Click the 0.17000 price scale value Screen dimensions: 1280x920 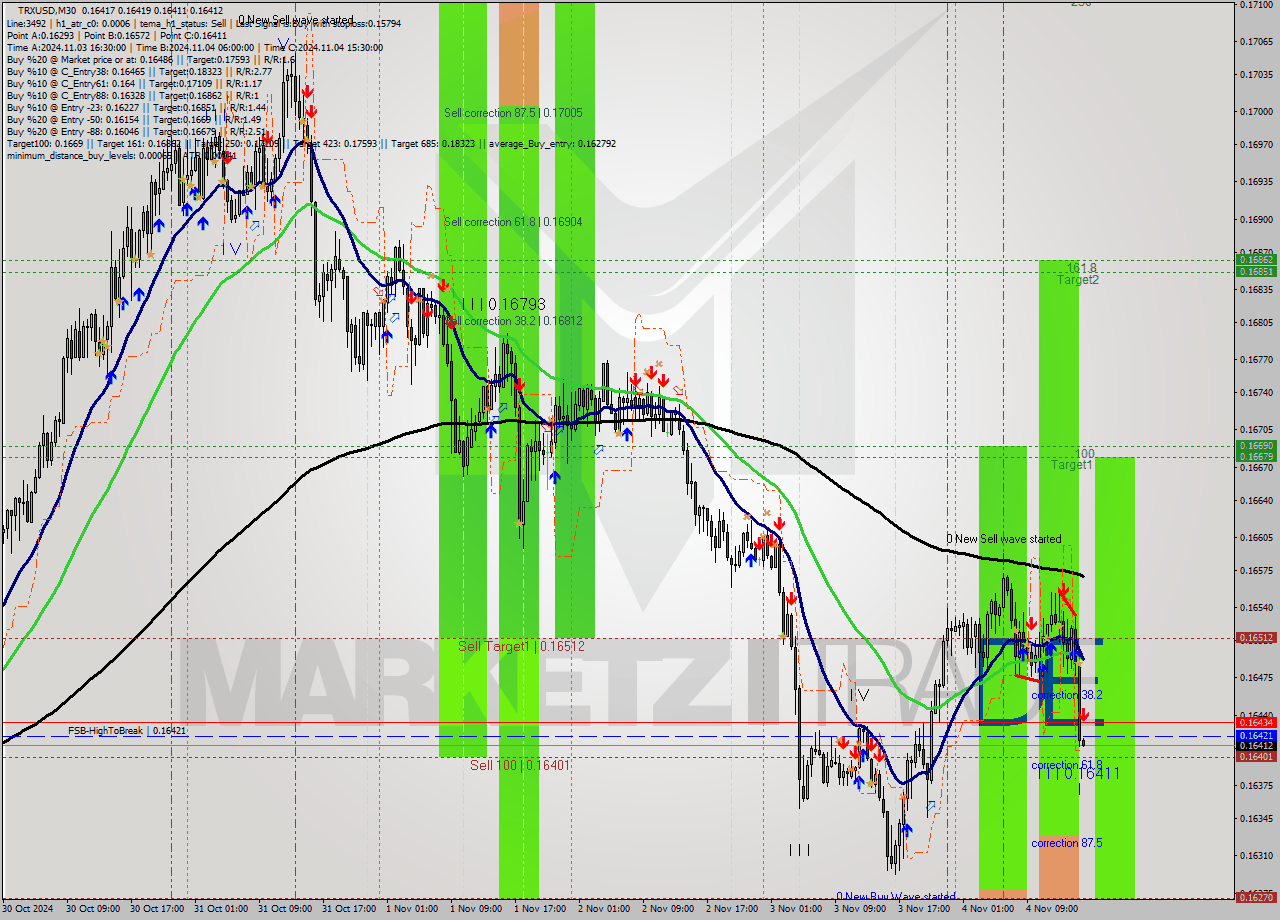point(1258,112)
